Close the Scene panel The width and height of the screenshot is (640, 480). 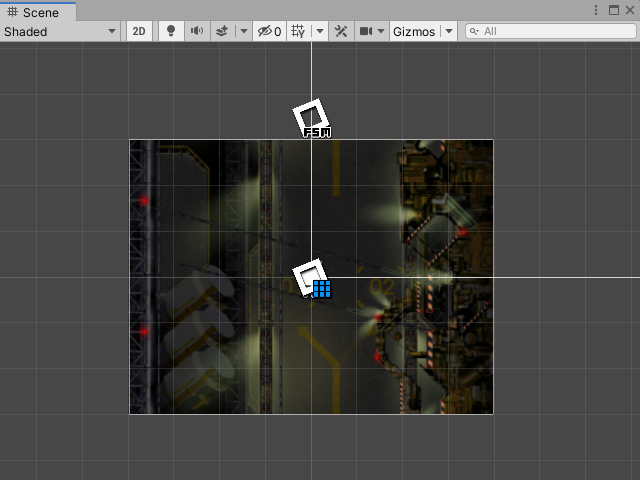(630, 10)
